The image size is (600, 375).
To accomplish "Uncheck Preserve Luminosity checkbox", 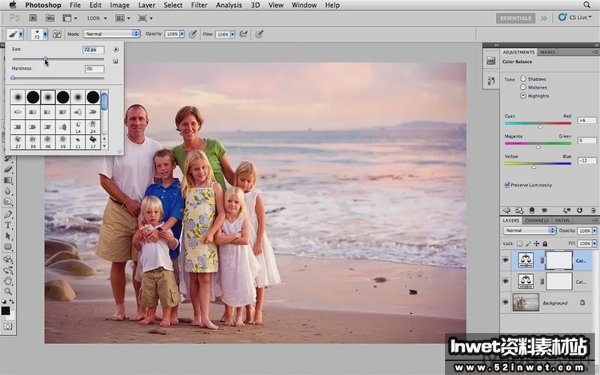I will pos(507,185).
